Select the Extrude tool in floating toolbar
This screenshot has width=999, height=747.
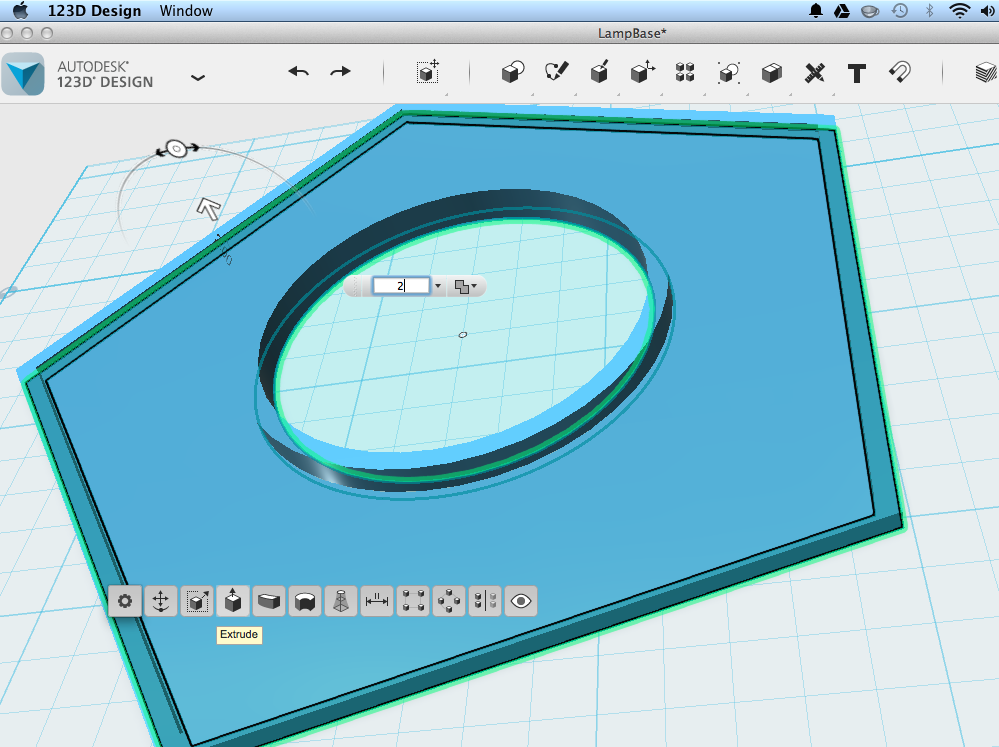click(233, 601)
